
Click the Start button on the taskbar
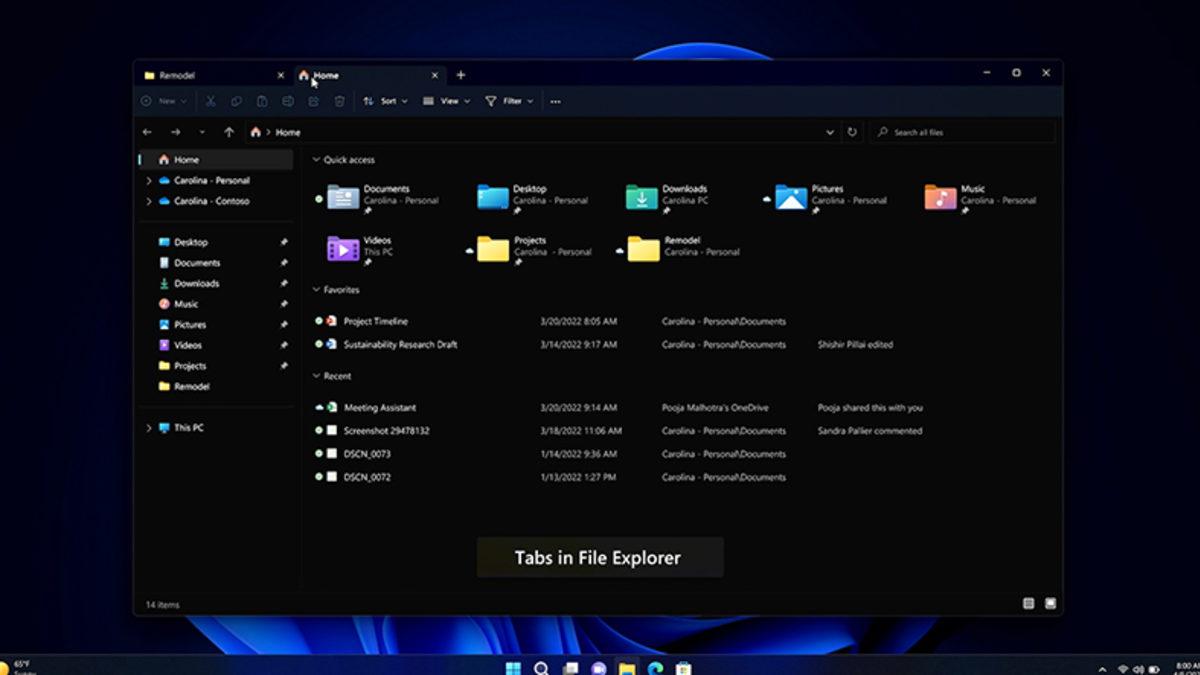click(513, 666)
